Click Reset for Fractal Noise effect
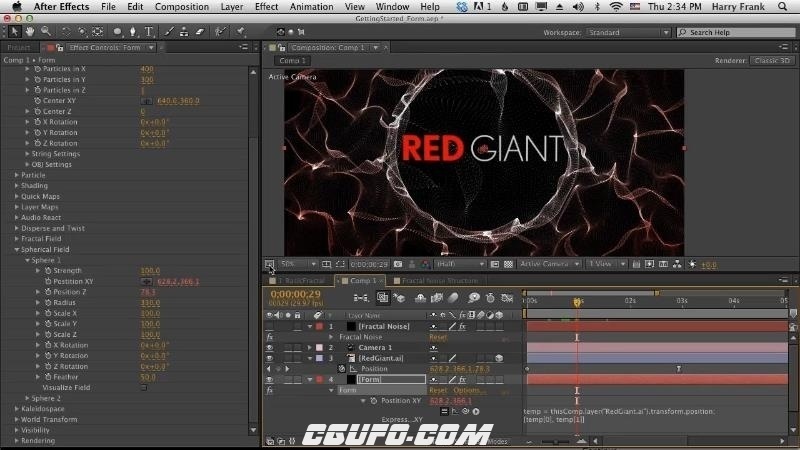This screenshot has width=800, height=450. click(438, 337)
